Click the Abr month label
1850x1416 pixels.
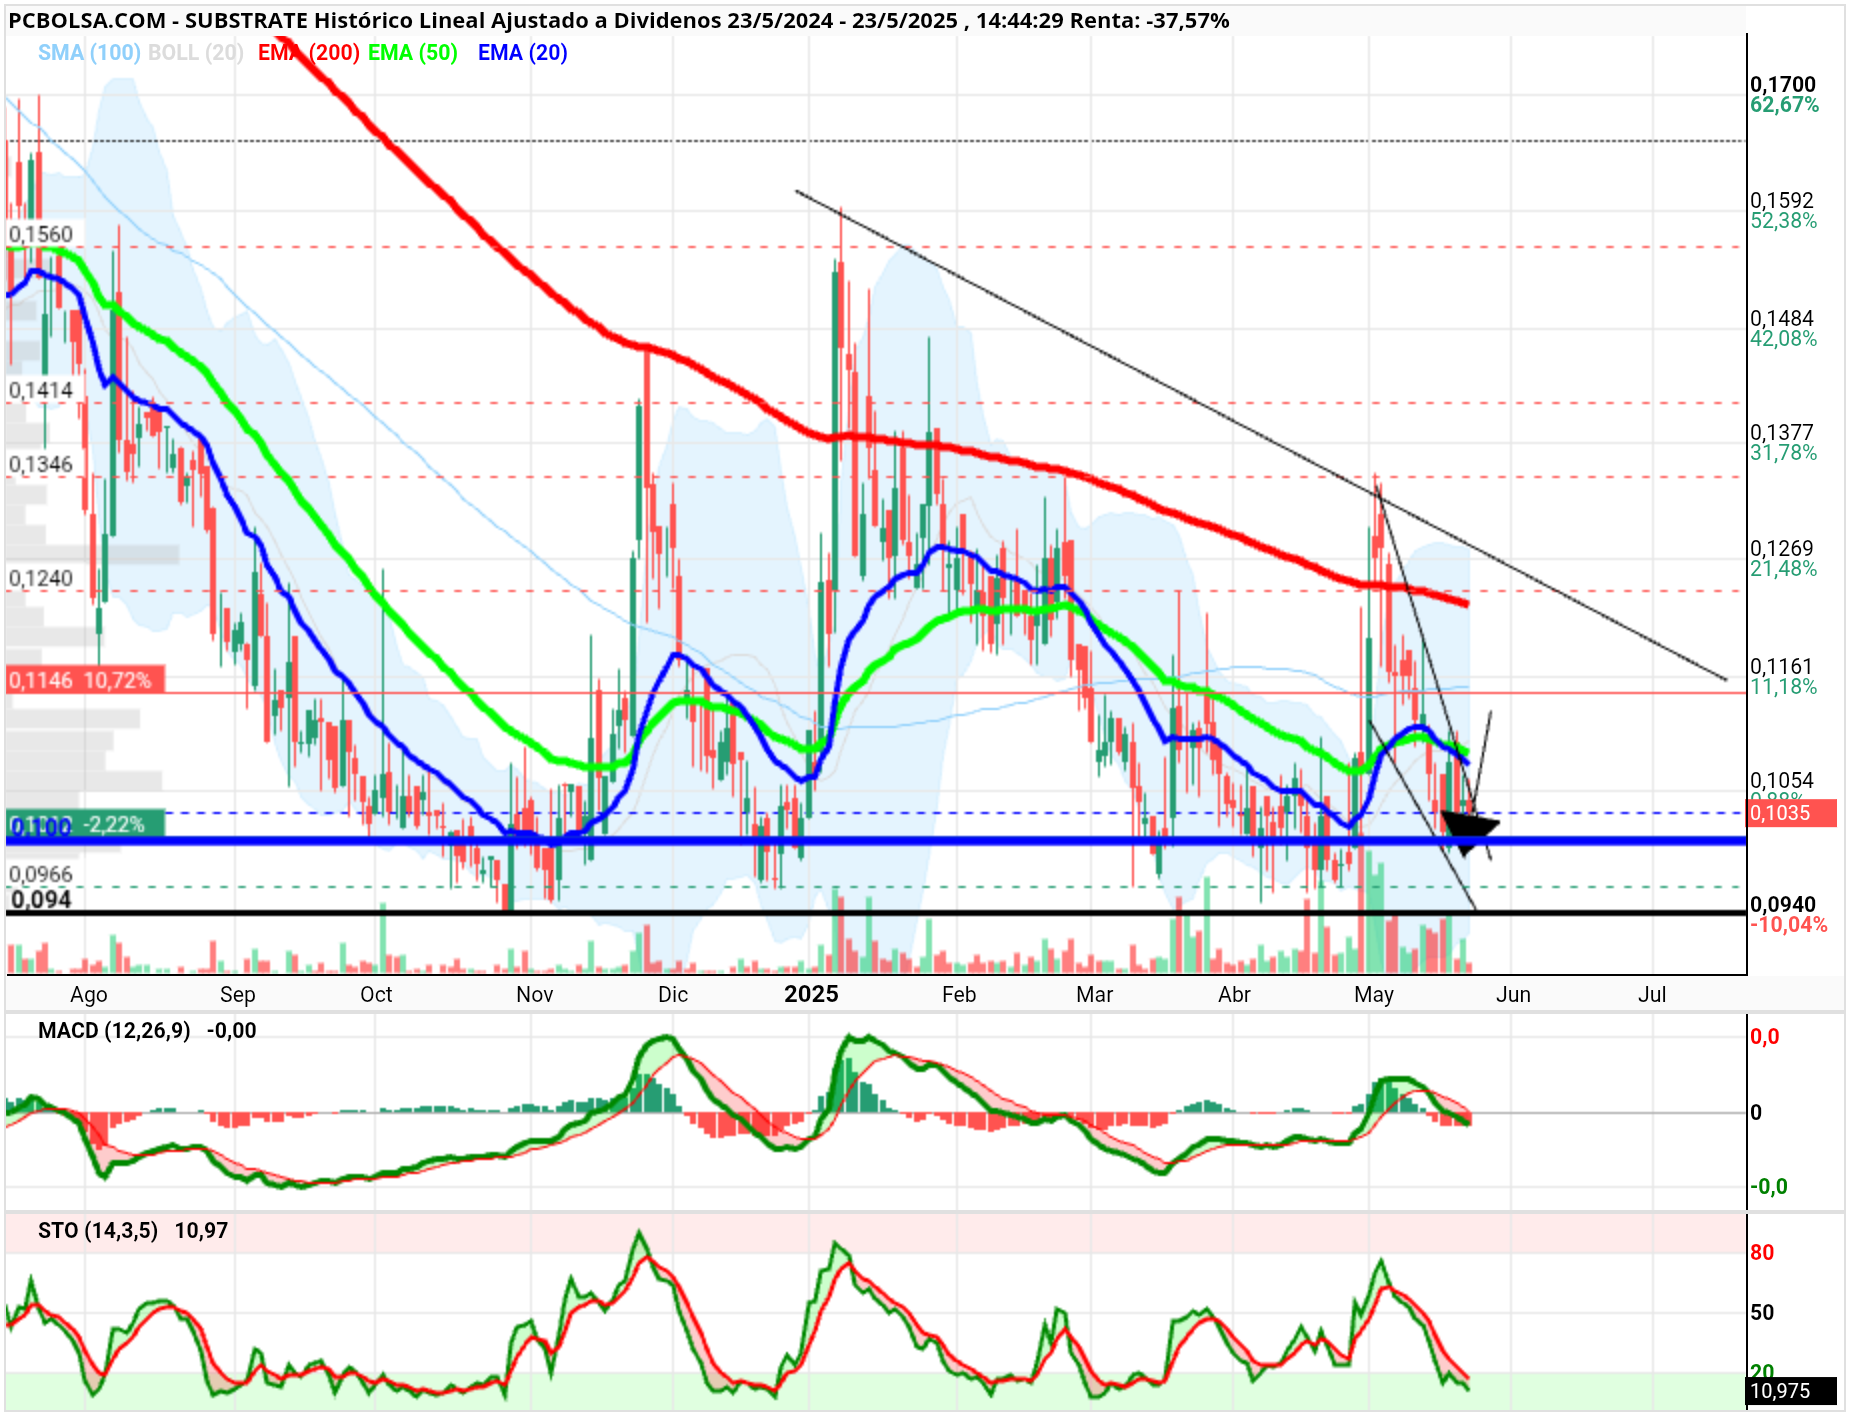tap(1235, 995)
